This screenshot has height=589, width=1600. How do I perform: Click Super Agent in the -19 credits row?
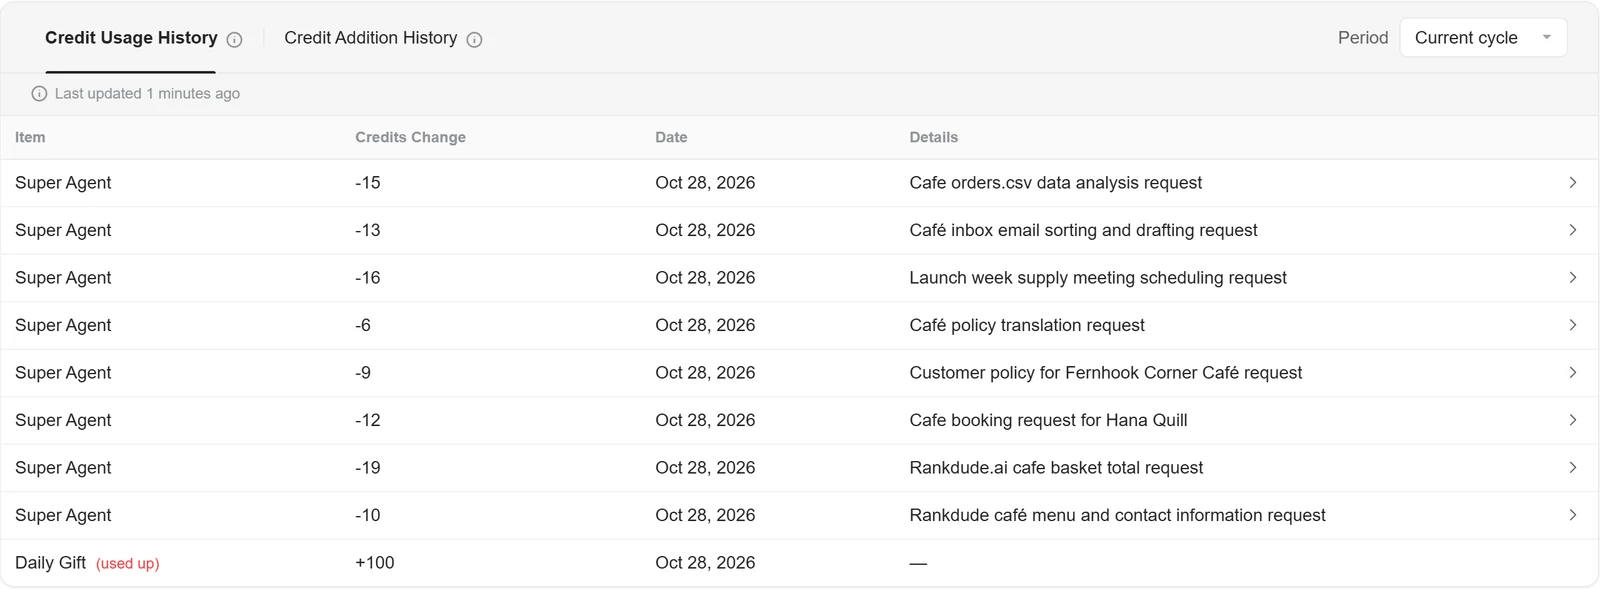[x=63, y=468]
